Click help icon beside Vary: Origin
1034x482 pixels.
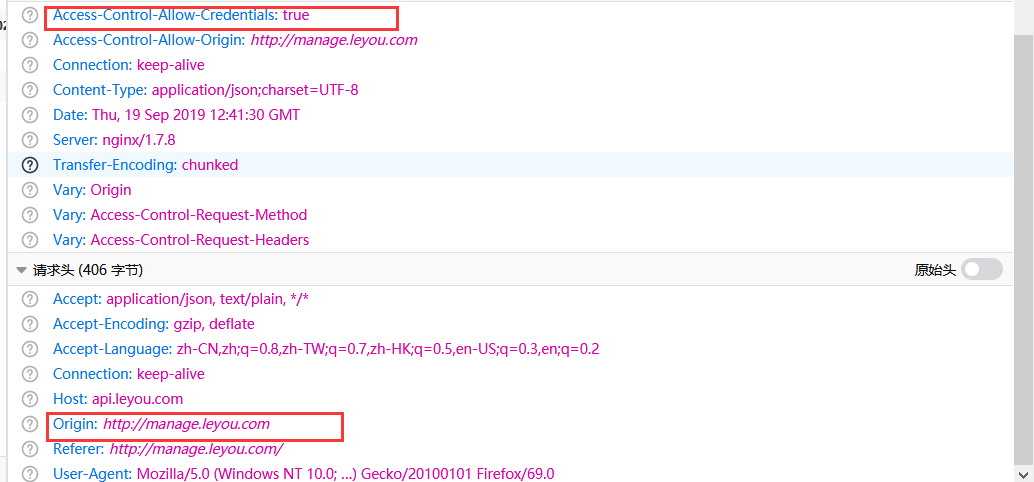click(30, 191)
